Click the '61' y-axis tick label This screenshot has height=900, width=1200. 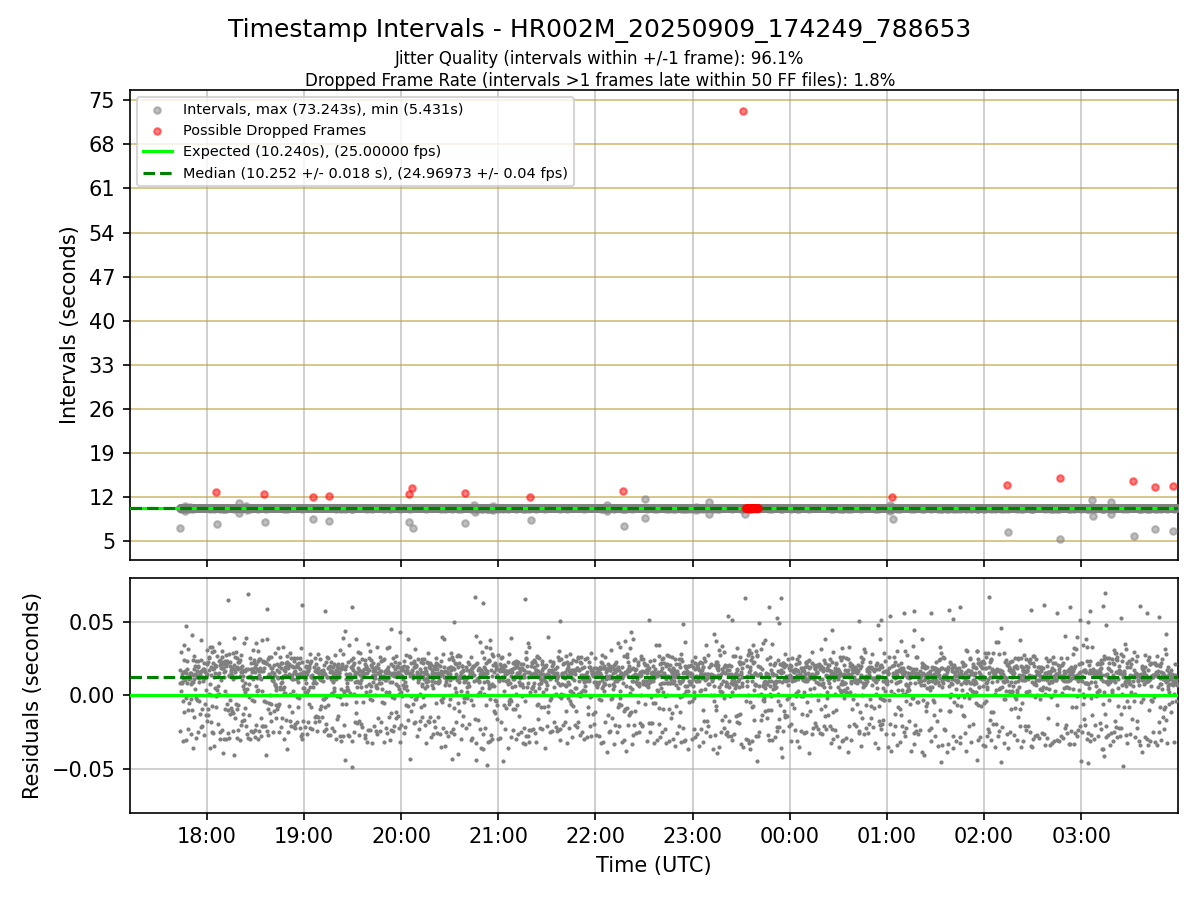point(101,188)
